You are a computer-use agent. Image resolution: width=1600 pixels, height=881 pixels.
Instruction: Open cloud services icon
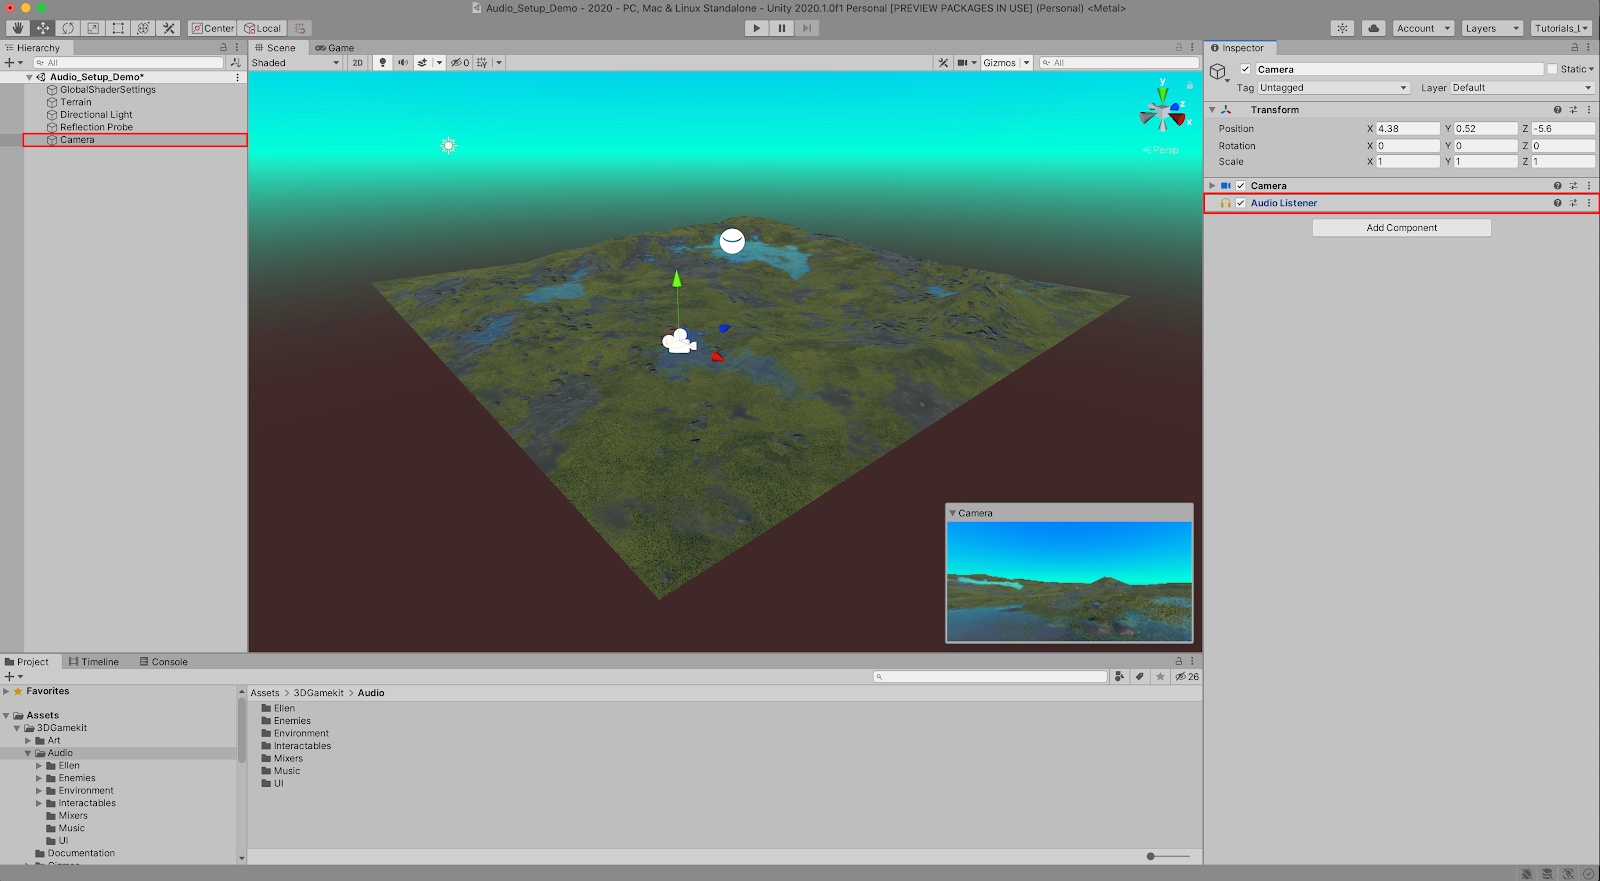point(1373,28)
